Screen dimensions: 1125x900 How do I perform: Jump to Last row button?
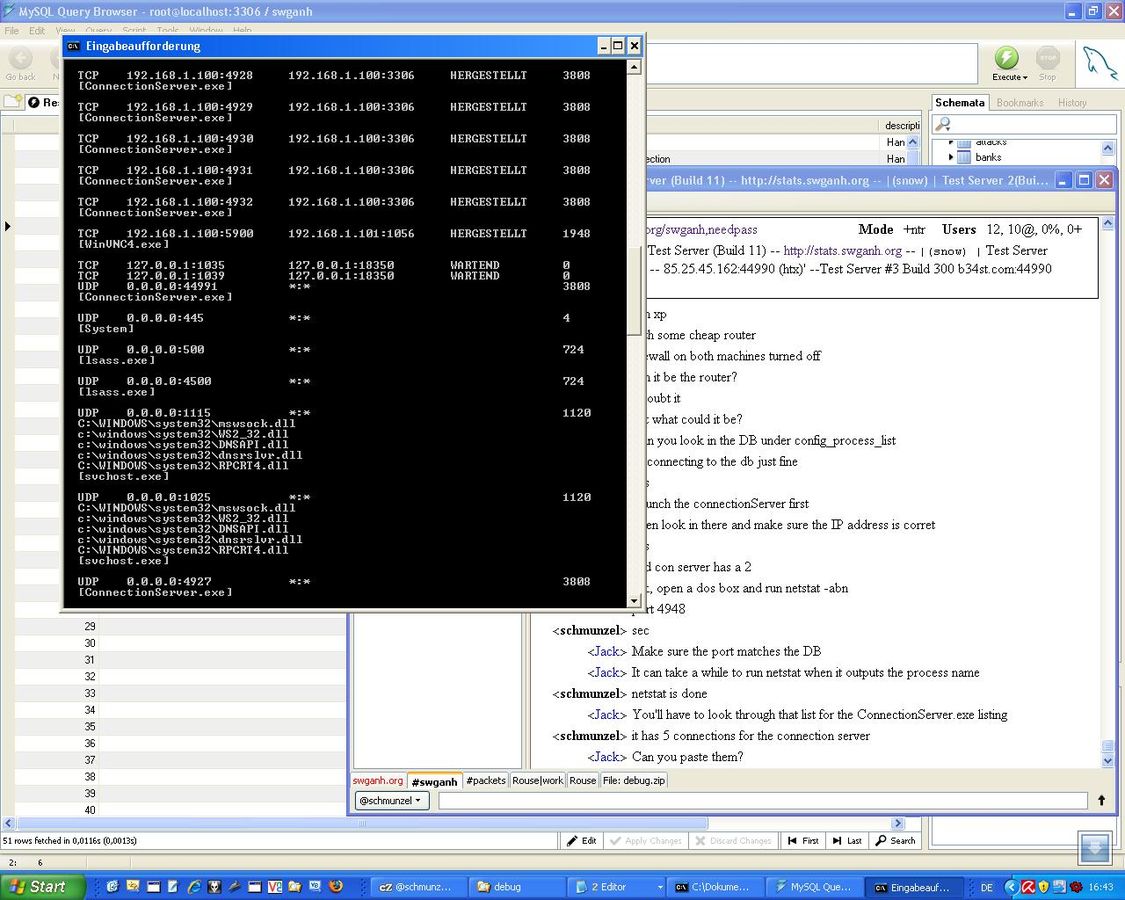(846, 841)
